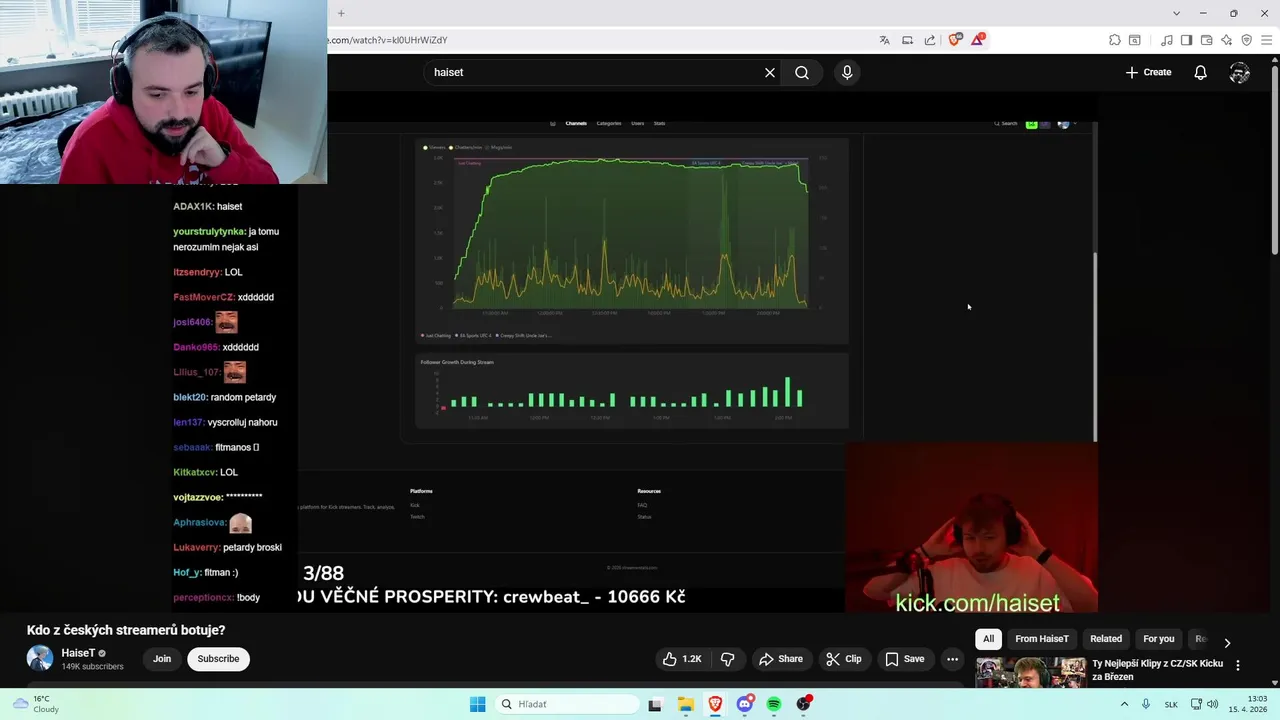The height and width of the screenshot is (720, 1280).
Task: Click the system tray network icon
Action: [x=1196, y=704]
